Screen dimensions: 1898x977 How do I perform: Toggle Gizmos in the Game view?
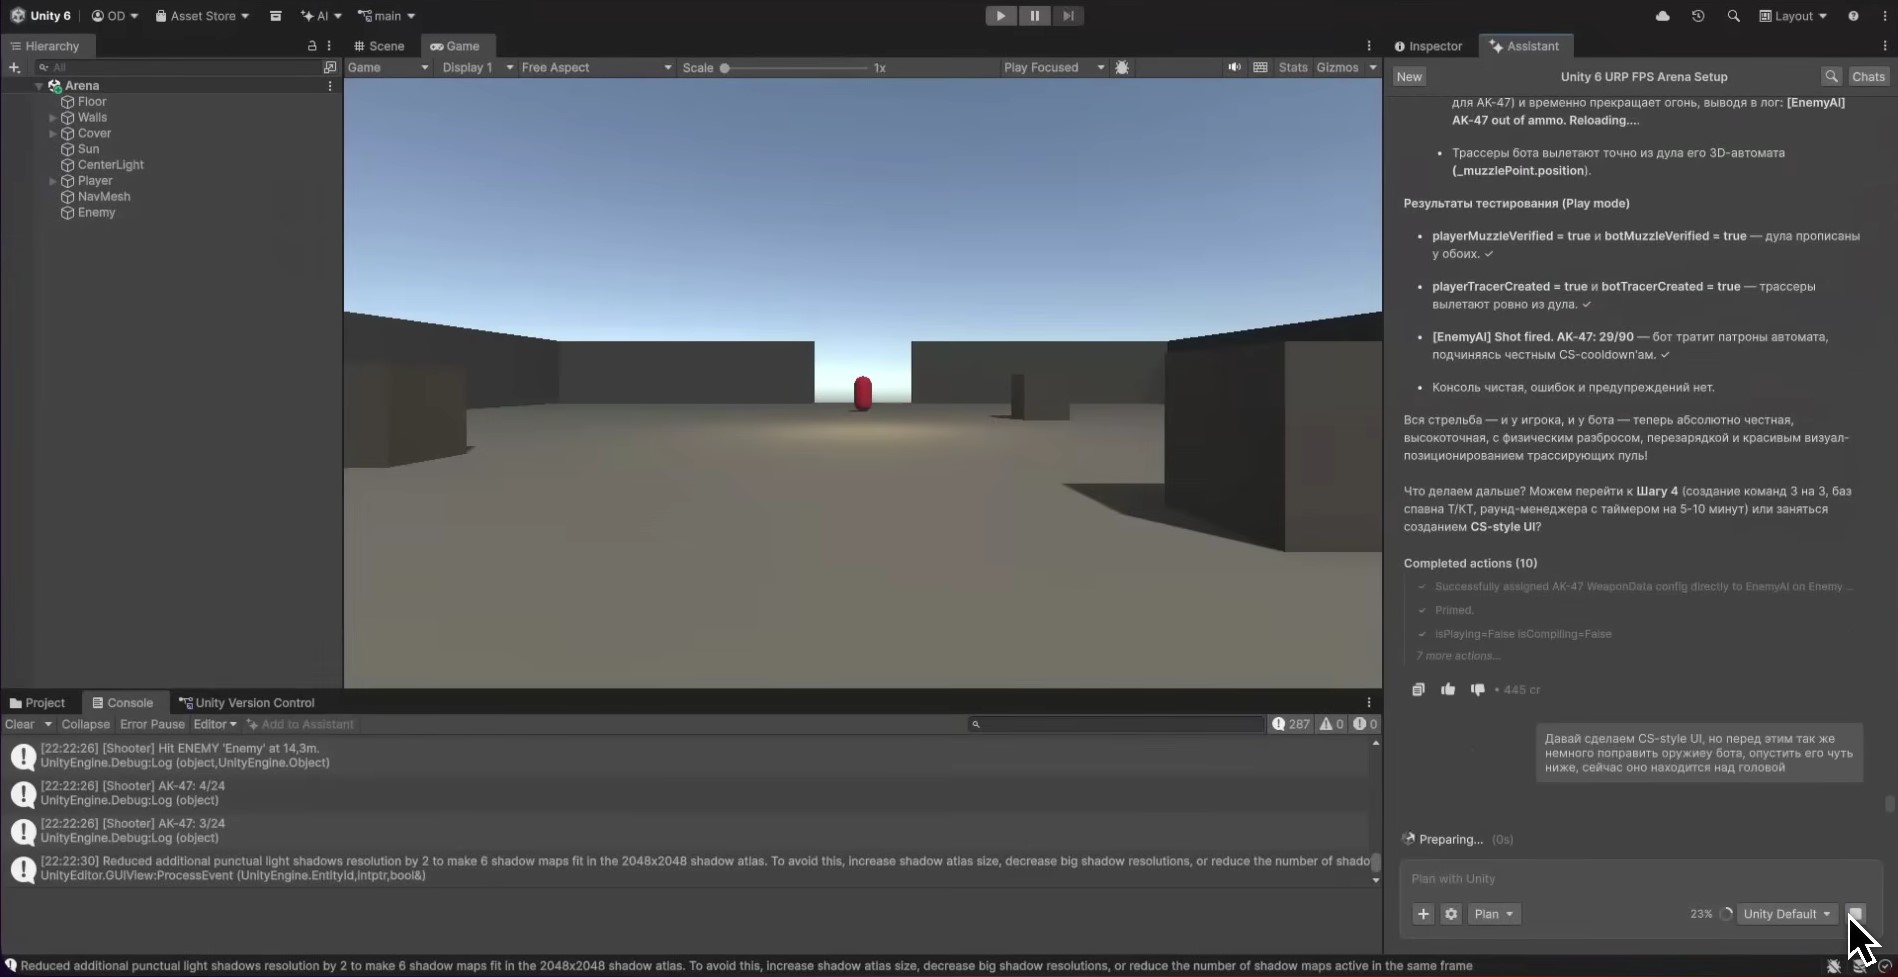1337,68
